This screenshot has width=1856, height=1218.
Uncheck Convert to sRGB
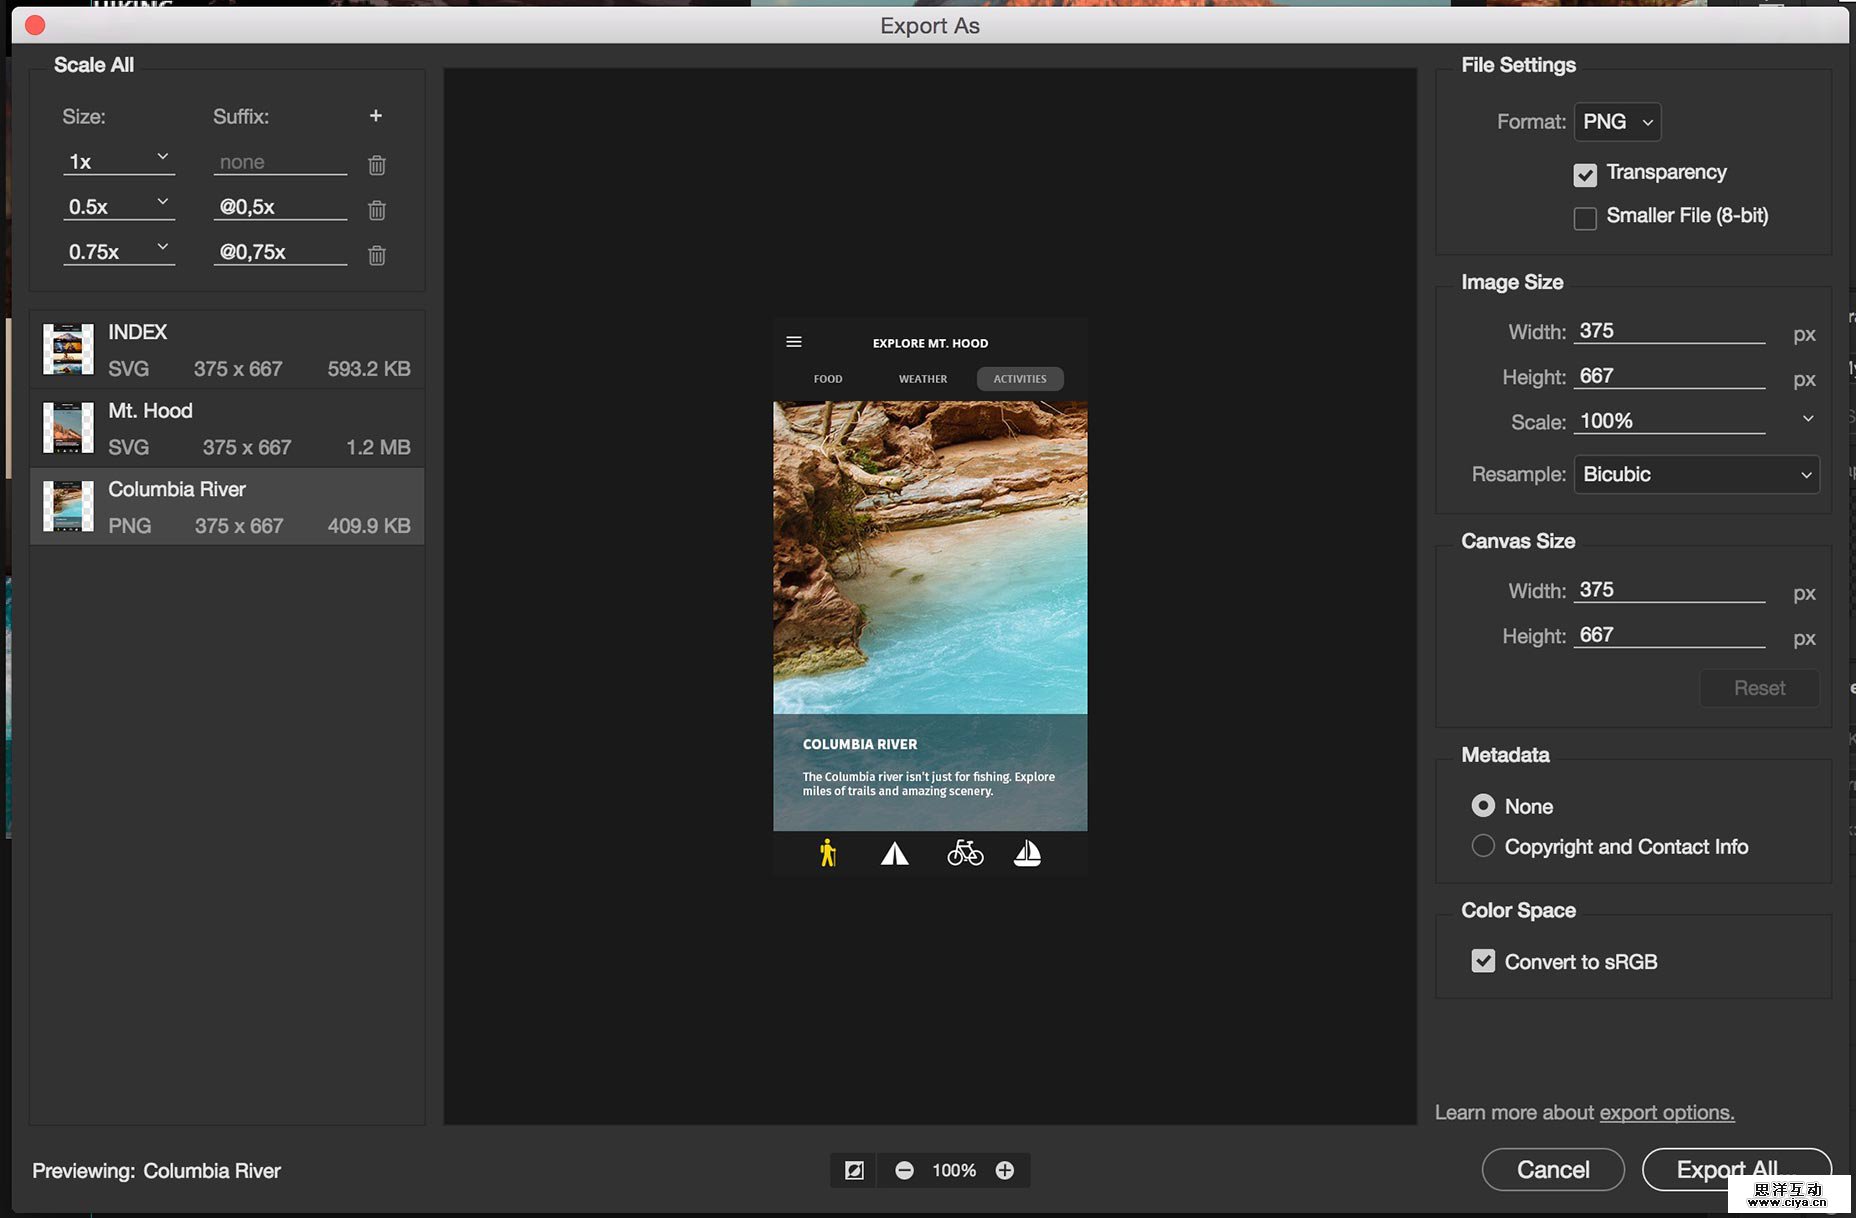[x=1483, y=961]
